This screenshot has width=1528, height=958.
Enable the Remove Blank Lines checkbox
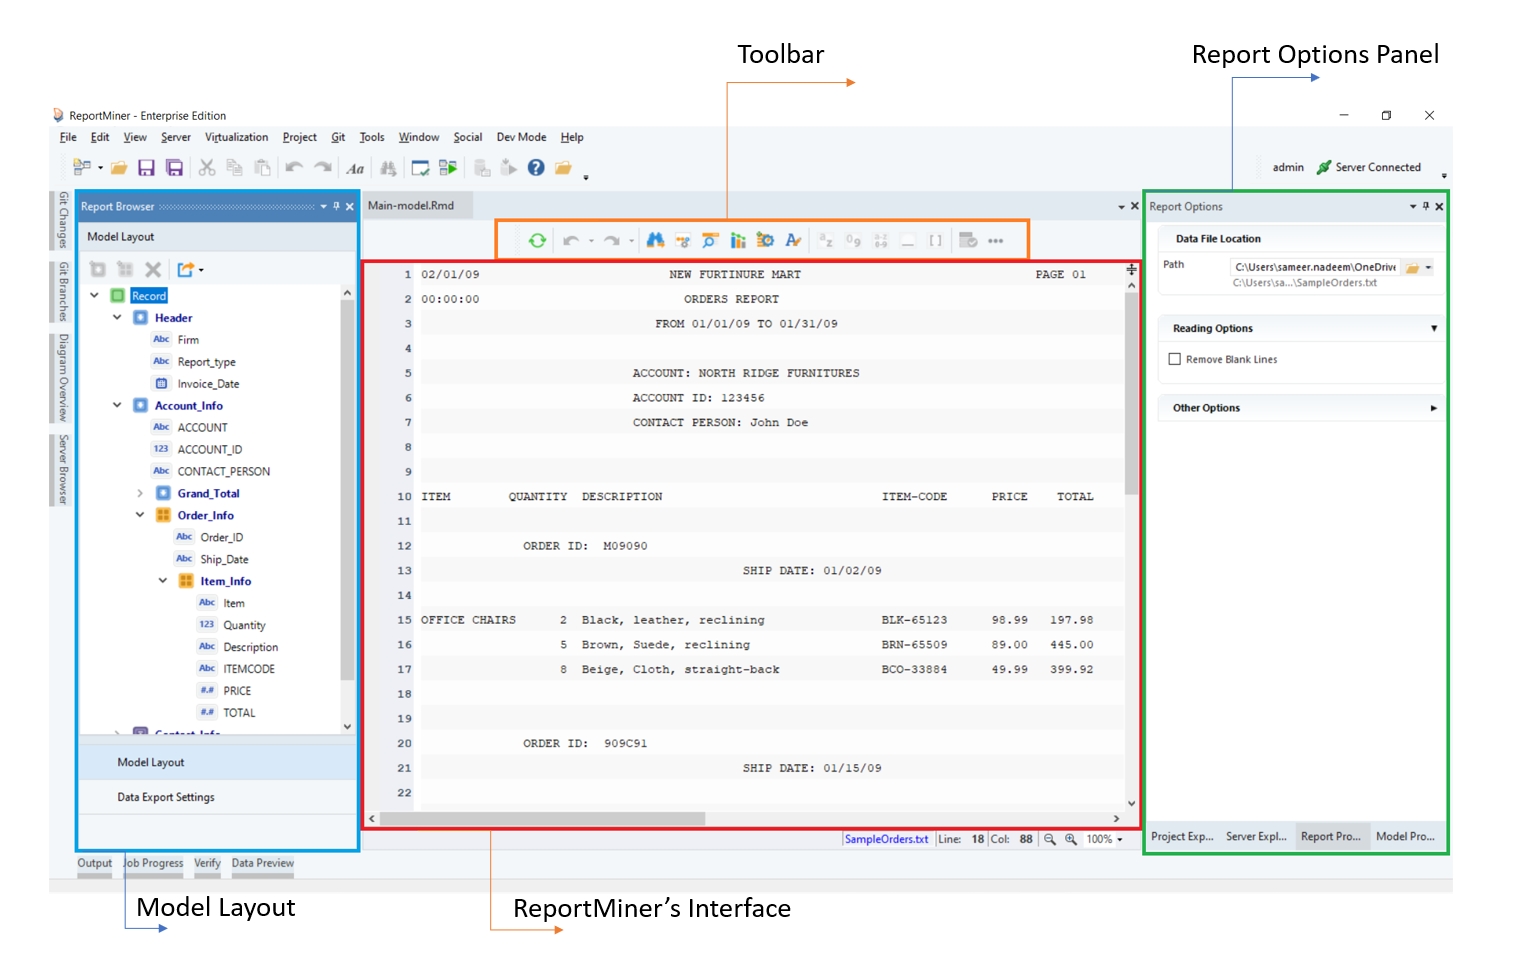(1175, 359)
